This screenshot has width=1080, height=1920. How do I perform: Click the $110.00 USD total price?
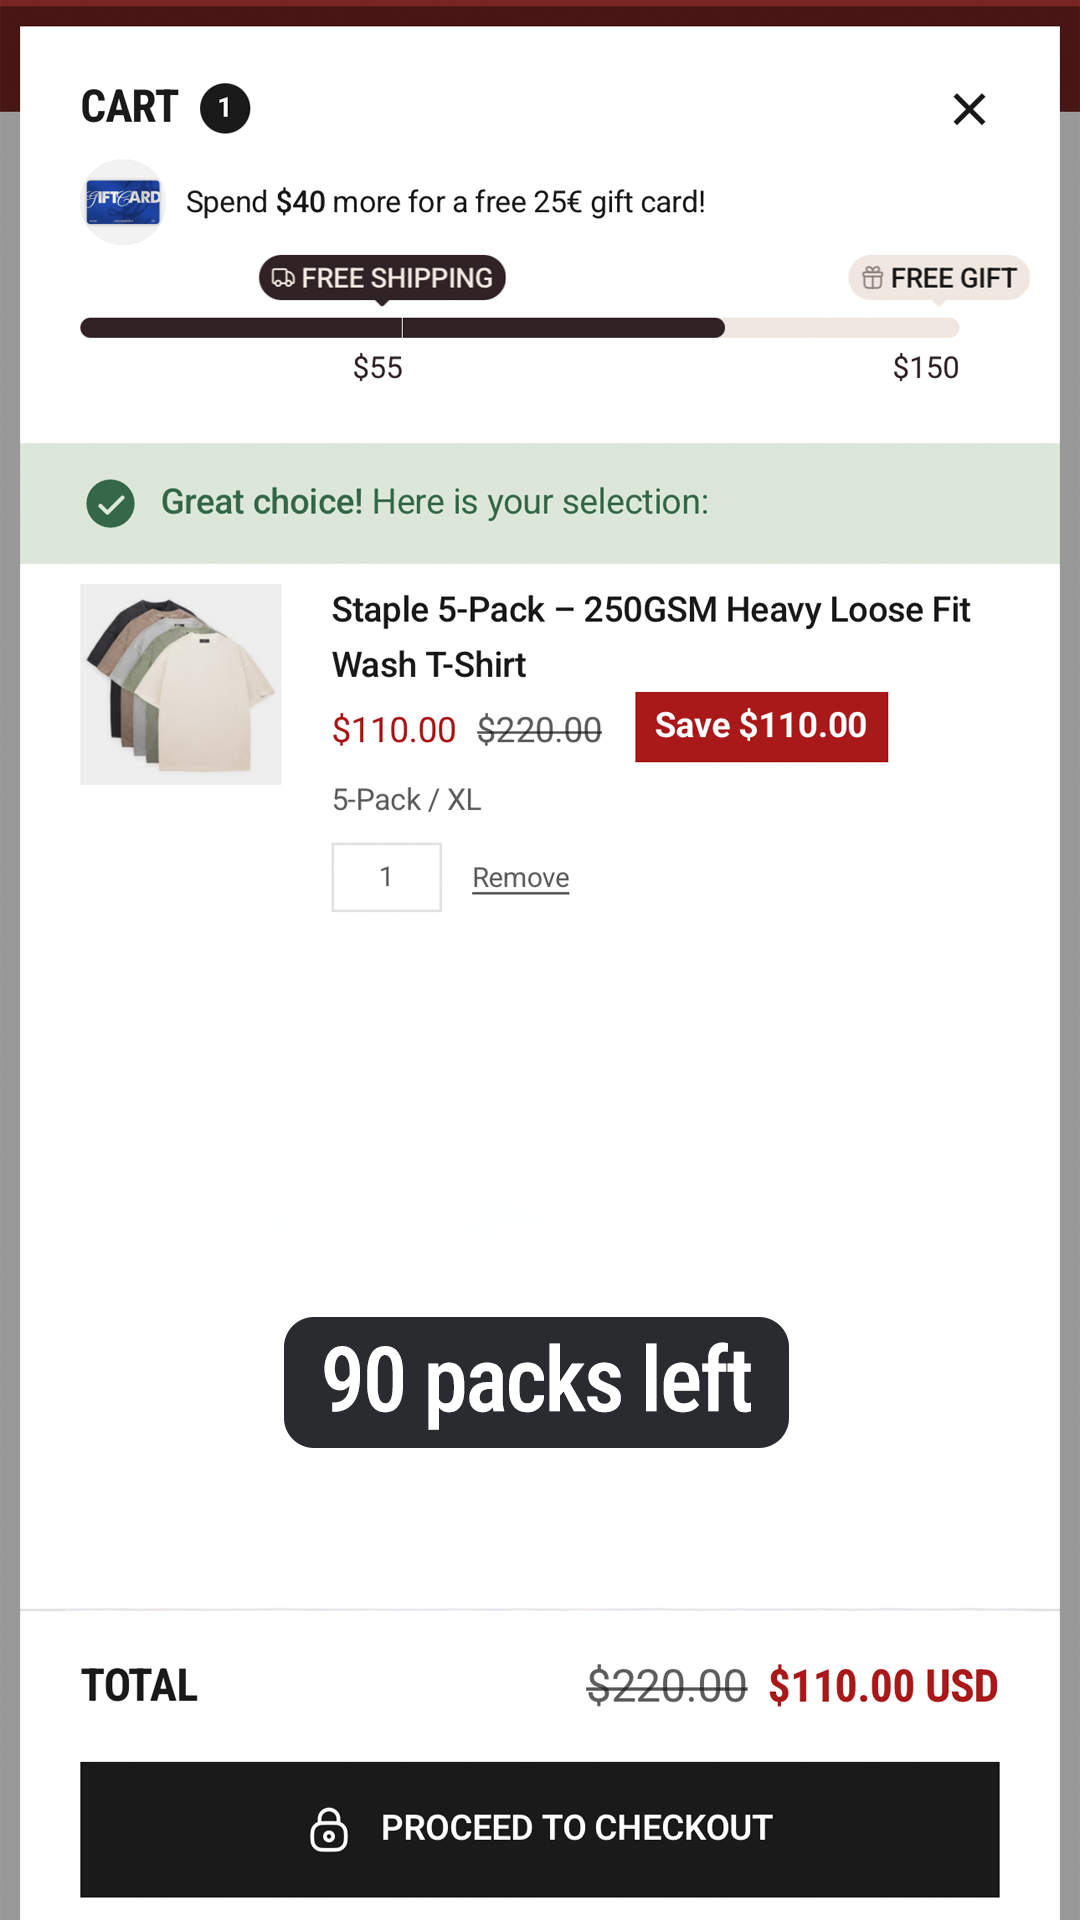pos(883,1686)
